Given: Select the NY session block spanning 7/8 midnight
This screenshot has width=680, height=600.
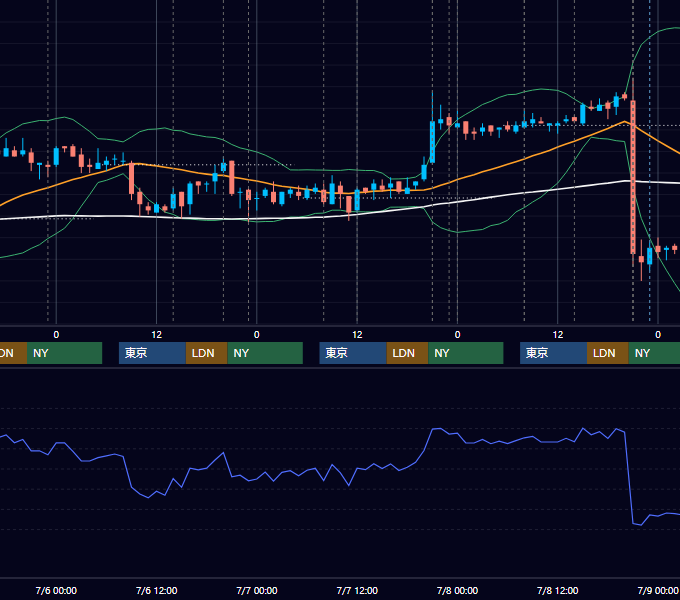Looking at the screenshot, I should (x=466, y=353).
